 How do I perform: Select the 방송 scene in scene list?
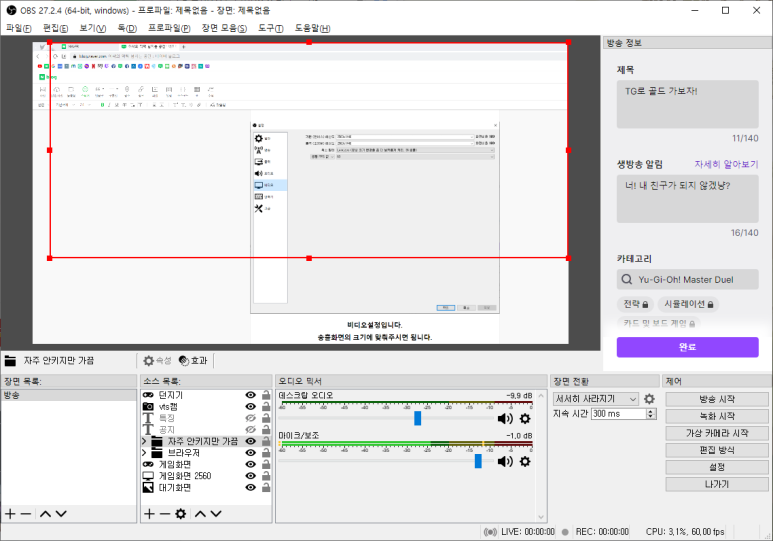pyautogui.click(x=69, y=395)
